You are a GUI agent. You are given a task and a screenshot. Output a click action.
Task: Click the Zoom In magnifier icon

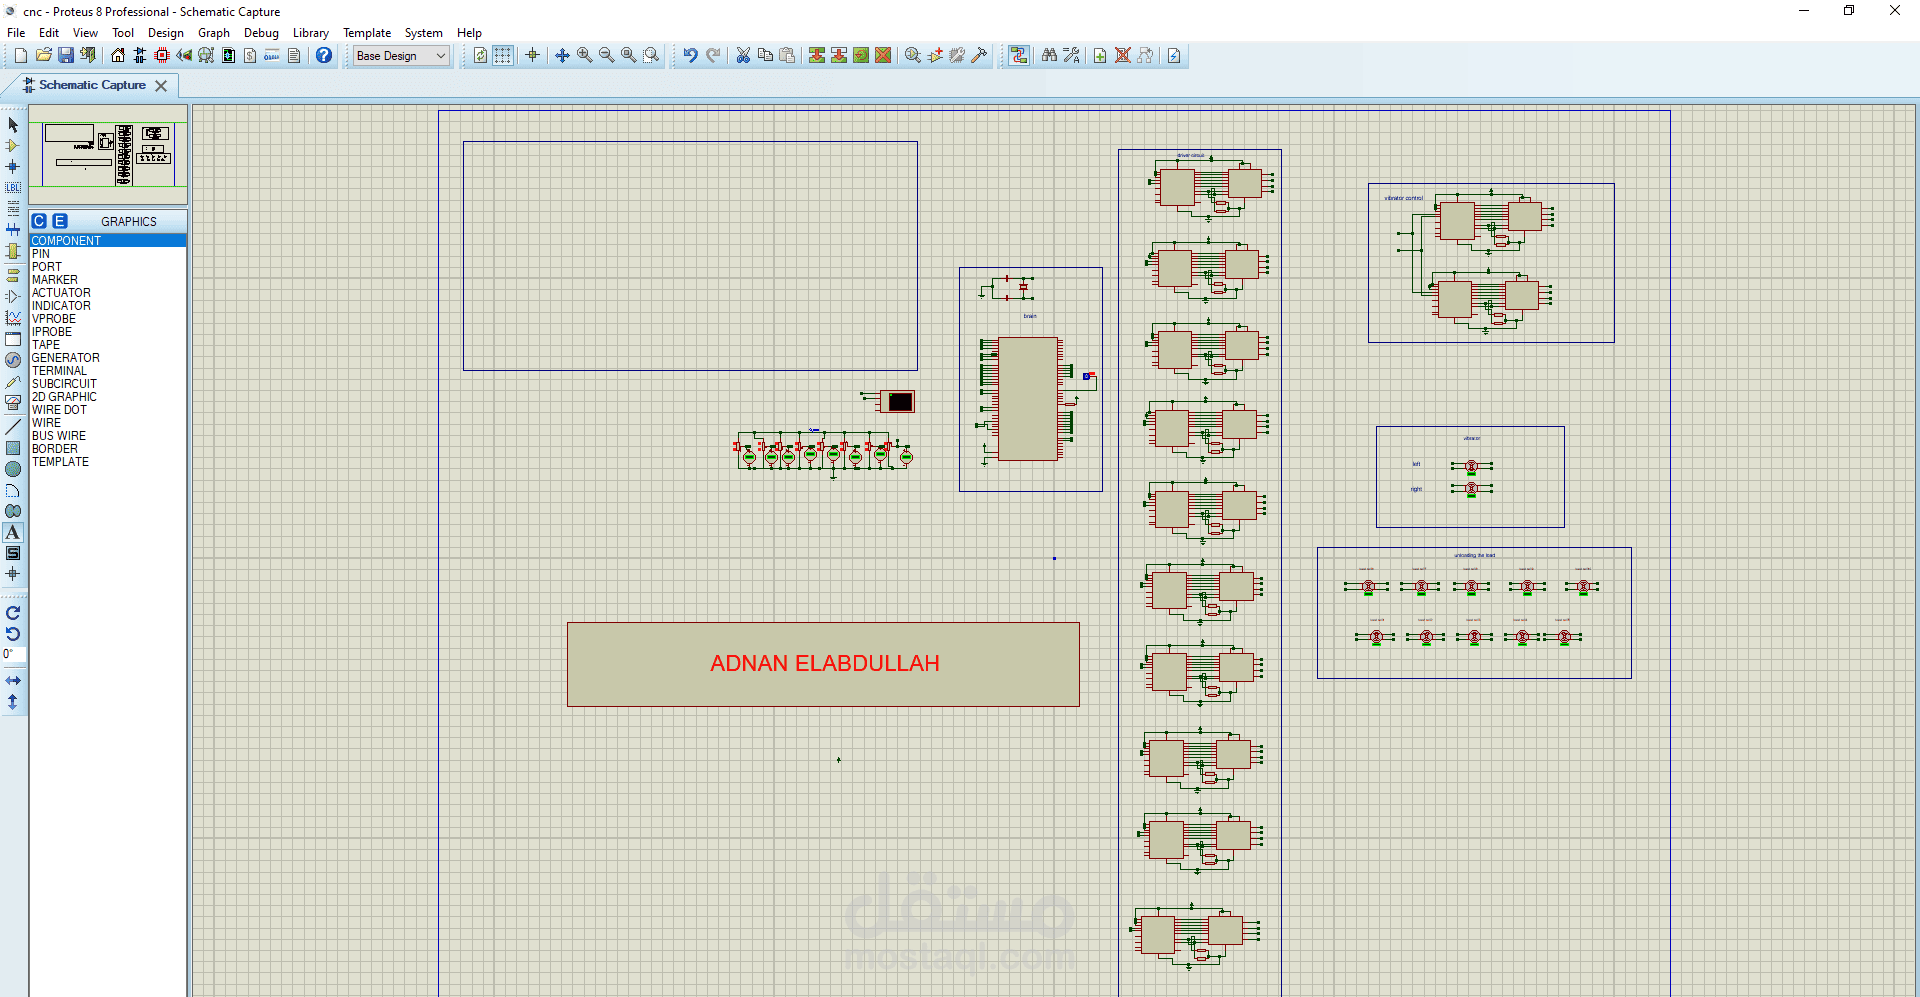click(x=585, y=56)
